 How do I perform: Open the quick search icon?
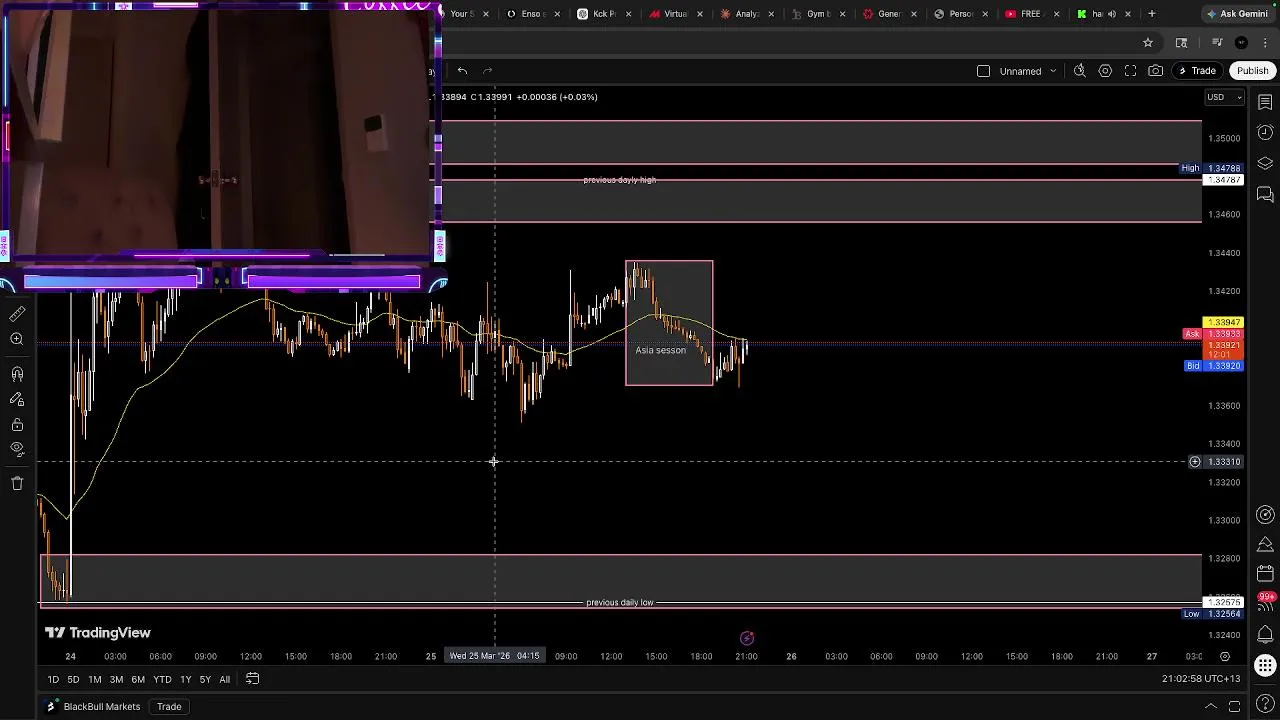click(x=1080, y=71)
